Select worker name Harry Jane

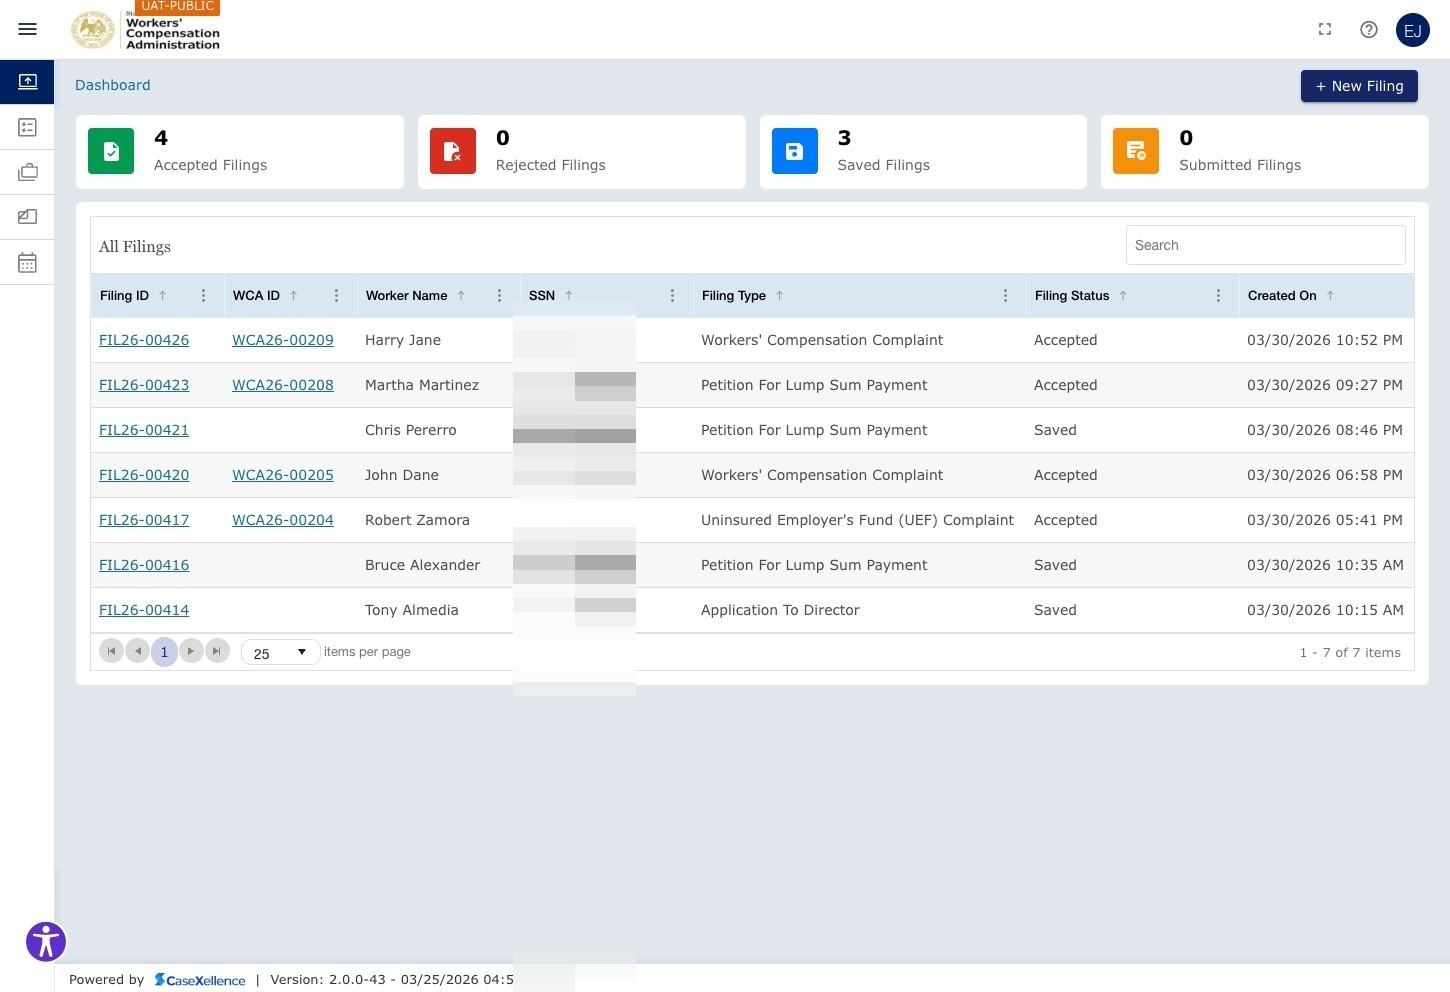click(x=403, y=340)
